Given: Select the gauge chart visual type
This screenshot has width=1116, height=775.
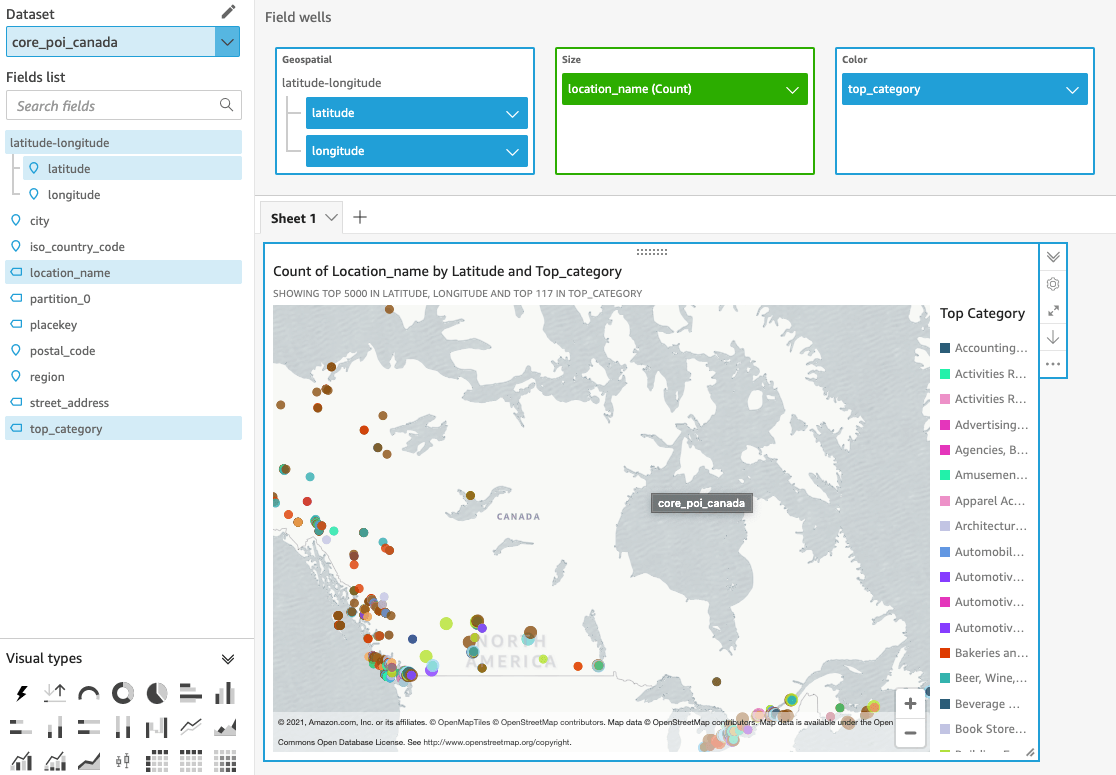Looking at the screenshot, I should click(88, 692).
